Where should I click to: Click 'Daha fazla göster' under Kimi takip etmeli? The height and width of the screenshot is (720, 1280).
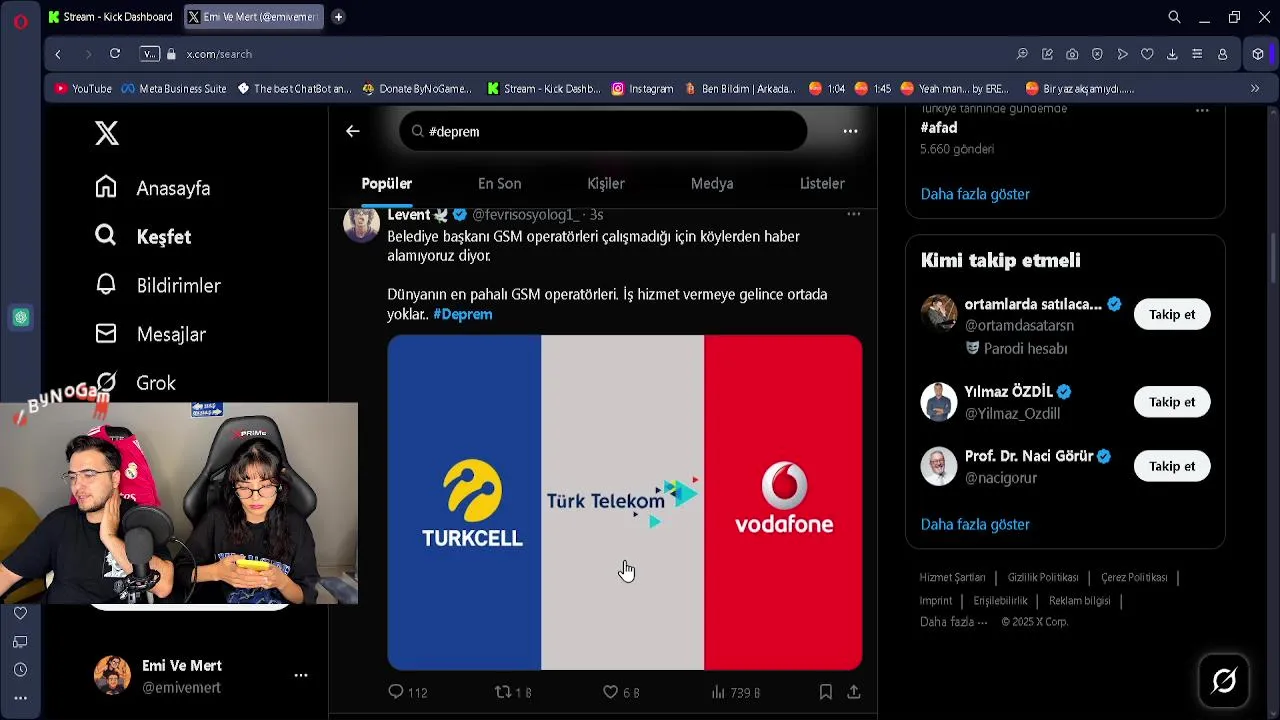coord(975,524)
